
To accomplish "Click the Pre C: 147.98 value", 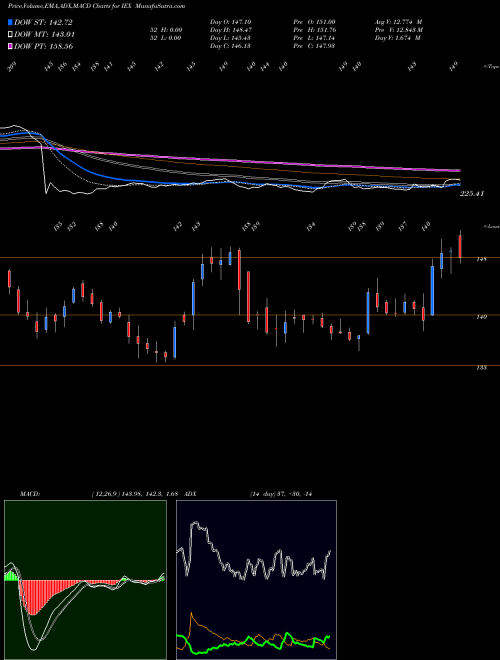I will point(314,46).
